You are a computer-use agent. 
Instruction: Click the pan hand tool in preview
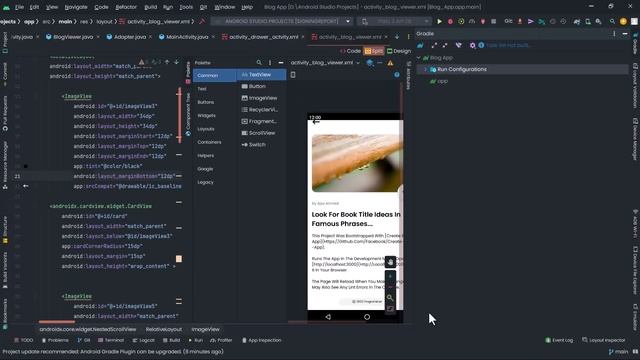pyautogui.click(x=390, y=262)
